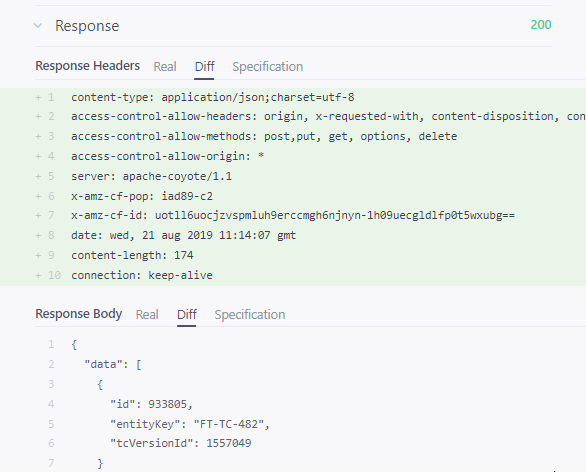This screenshot has width=586, height=472.
Task: Switch to Specification tab of Response Body
Action: (250, 314)
